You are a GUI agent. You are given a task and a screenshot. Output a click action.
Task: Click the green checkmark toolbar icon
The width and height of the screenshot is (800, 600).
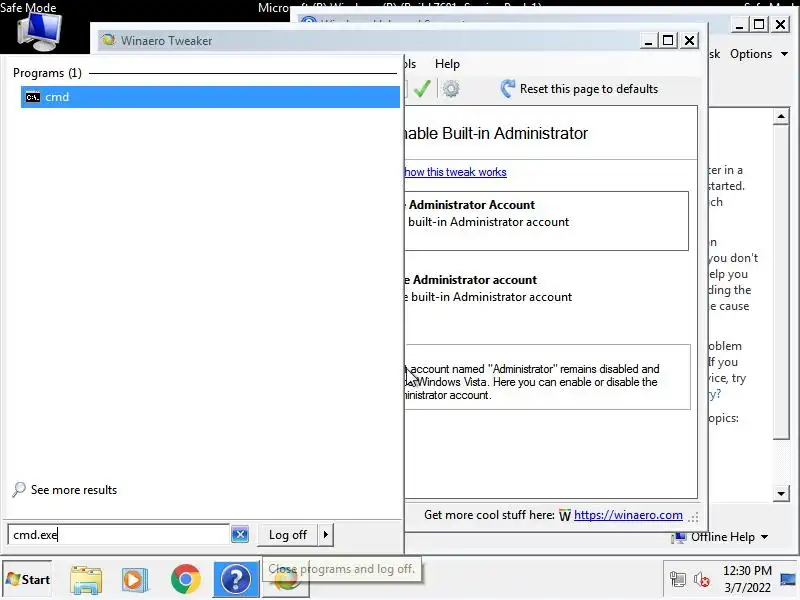[422, 88]
